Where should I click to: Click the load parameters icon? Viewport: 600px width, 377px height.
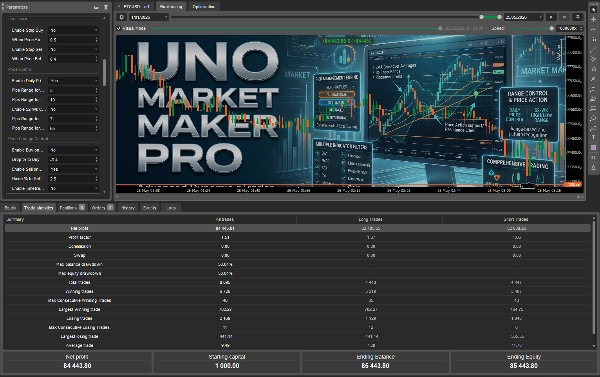click(96, 7)
